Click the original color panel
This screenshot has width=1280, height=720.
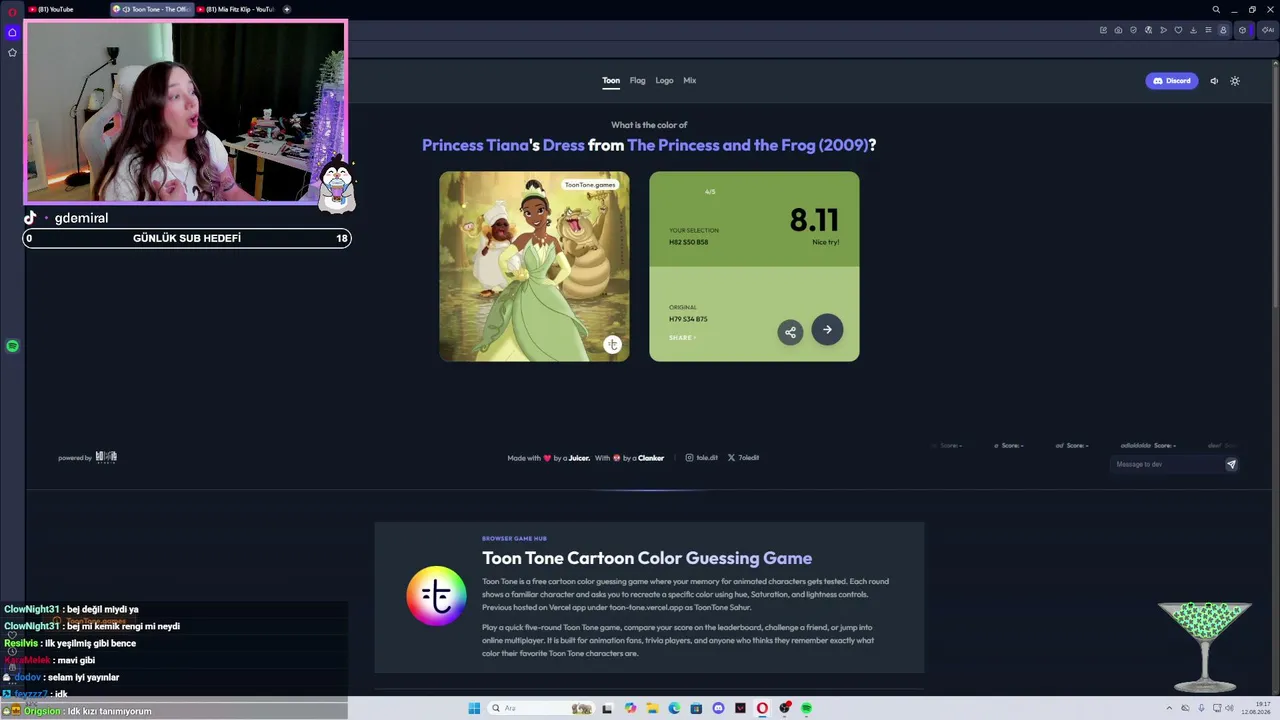coord(754,314)
